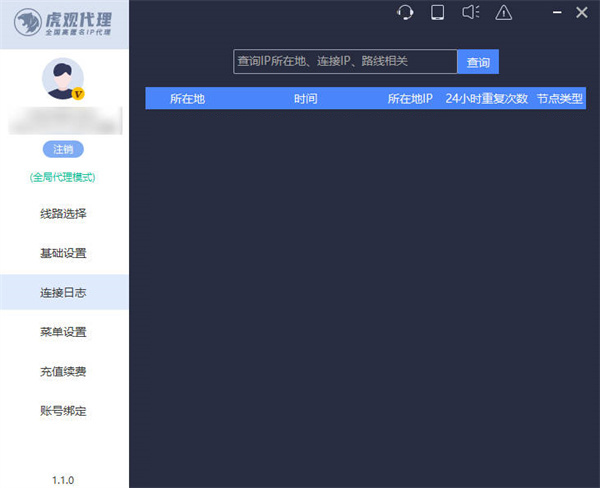This screenshot has width=600, height=488.
Task: Click 注销 to log out
Action: point(63,149)
